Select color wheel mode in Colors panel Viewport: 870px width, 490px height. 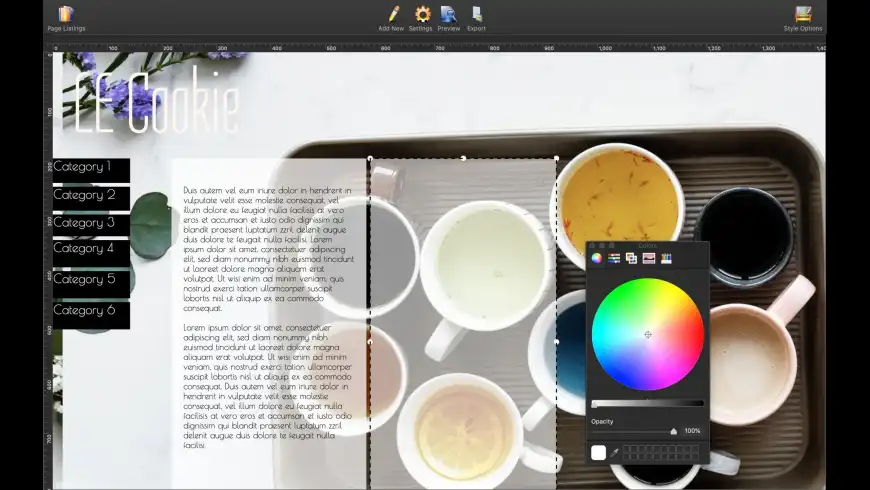596,258
